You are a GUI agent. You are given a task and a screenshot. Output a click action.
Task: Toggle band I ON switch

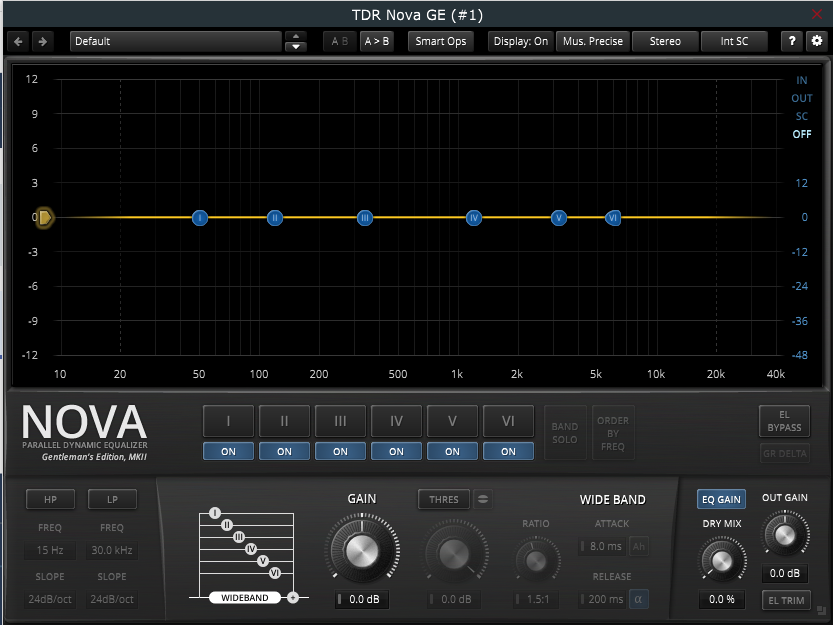point(228,451)
